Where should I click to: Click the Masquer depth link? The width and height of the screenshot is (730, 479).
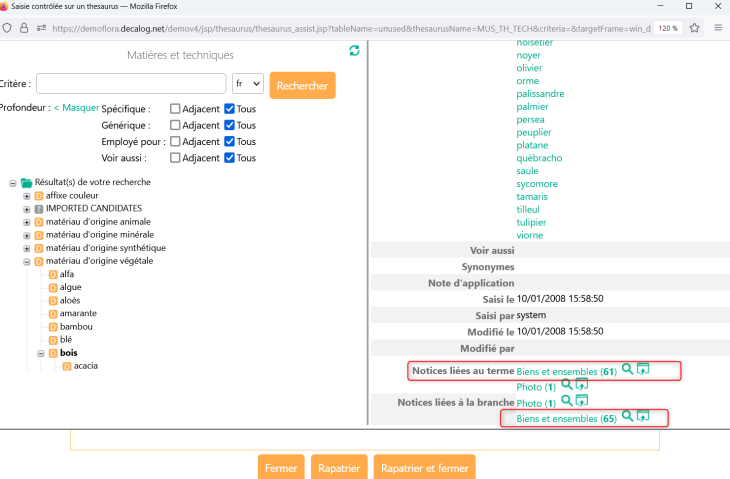click(x=80, y=108)
